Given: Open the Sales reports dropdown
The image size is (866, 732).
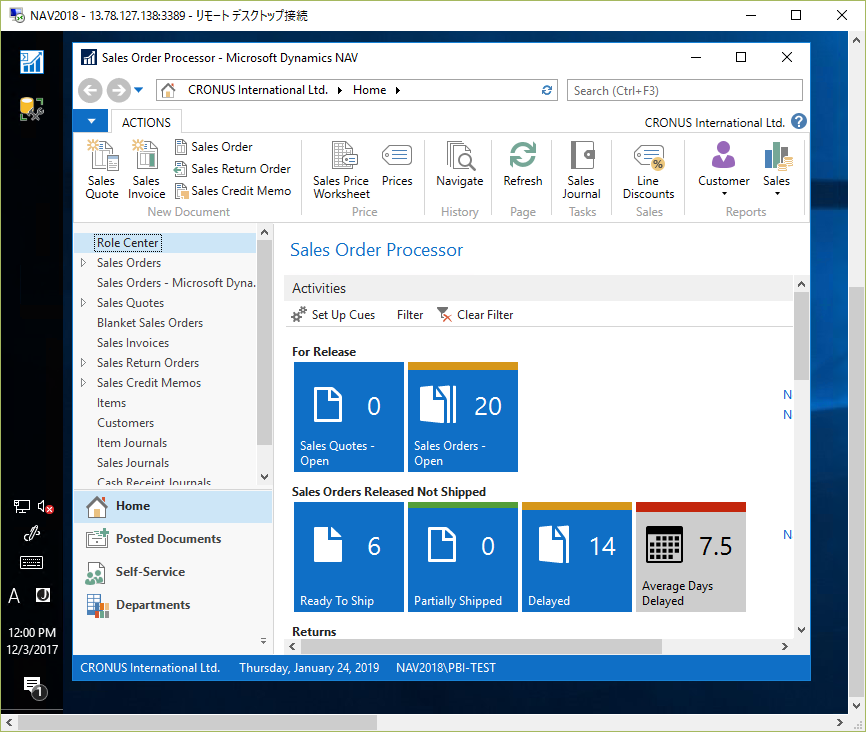Looking at the screenshot, I should 777,170.
